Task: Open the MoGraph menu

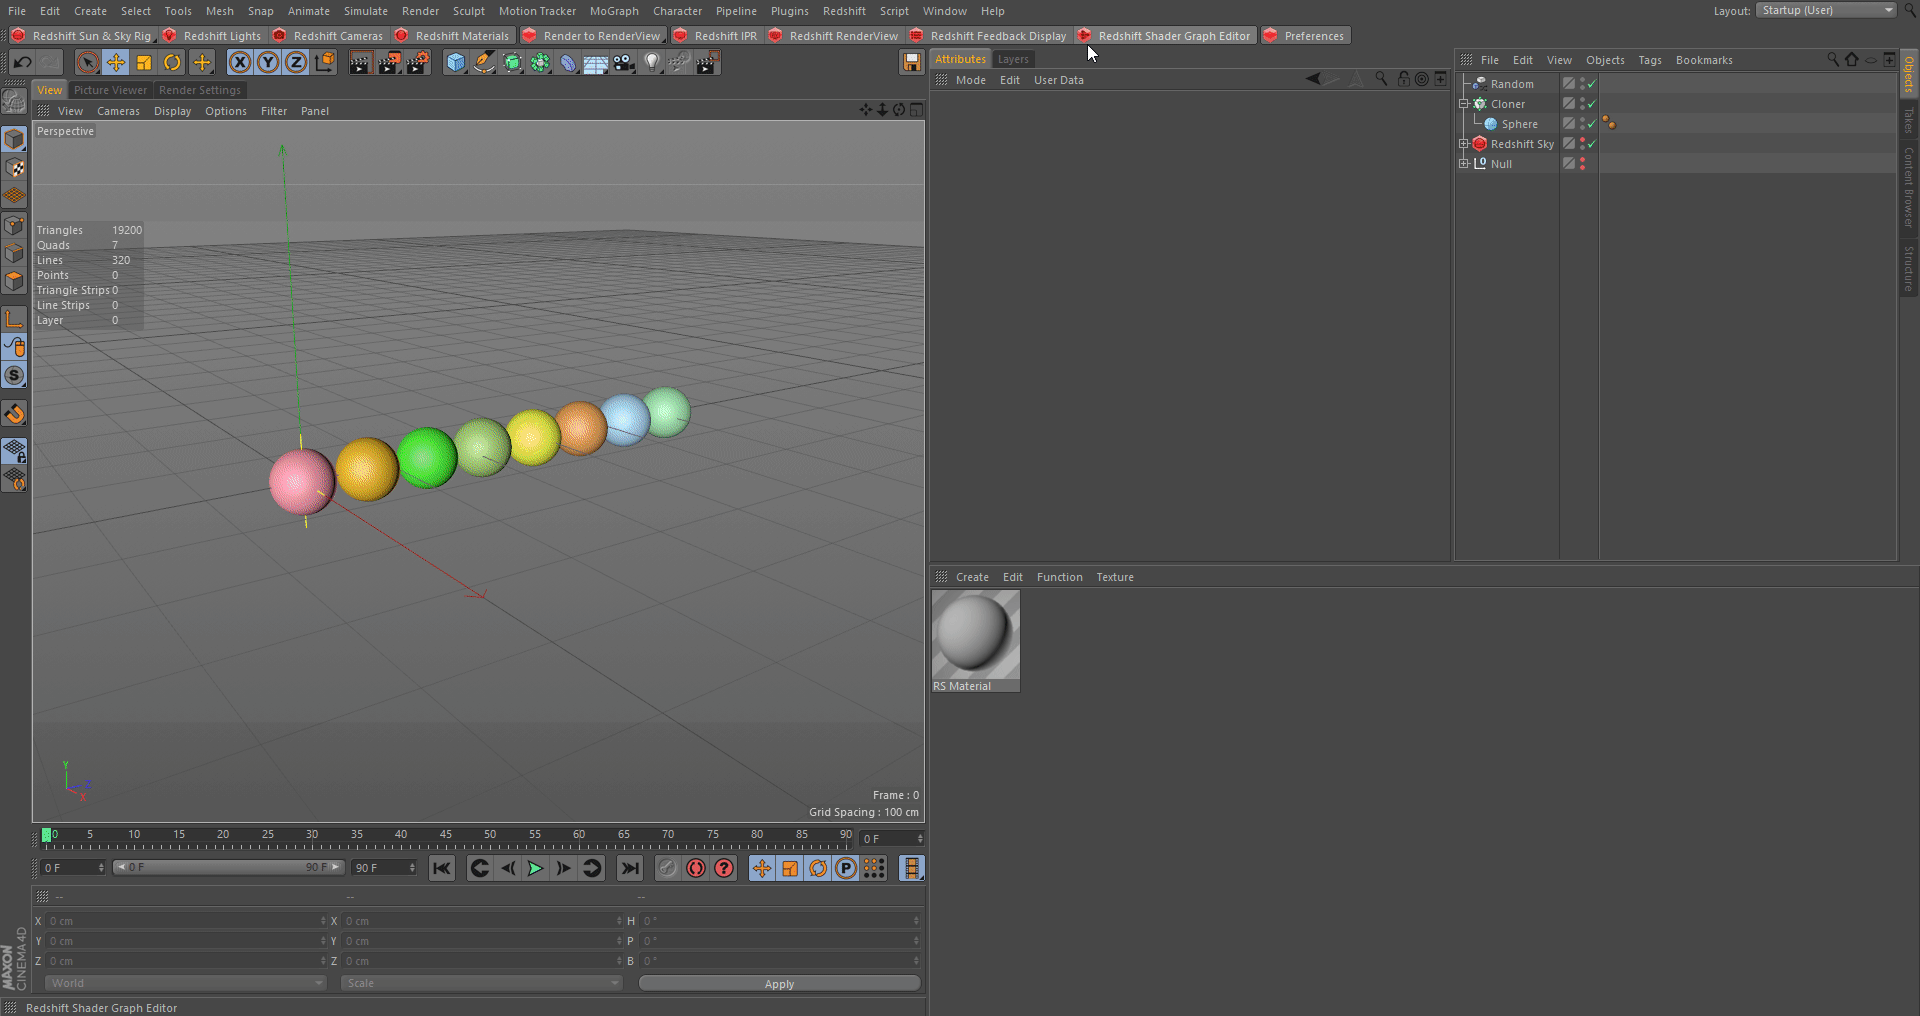Action: 613,11
